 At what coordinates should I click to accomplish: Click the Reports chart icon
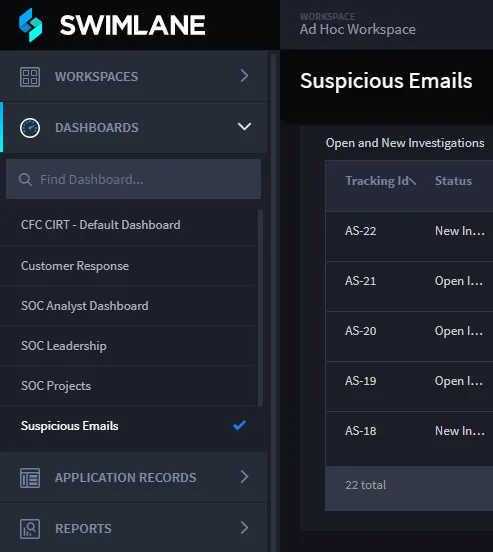point(30,528)
